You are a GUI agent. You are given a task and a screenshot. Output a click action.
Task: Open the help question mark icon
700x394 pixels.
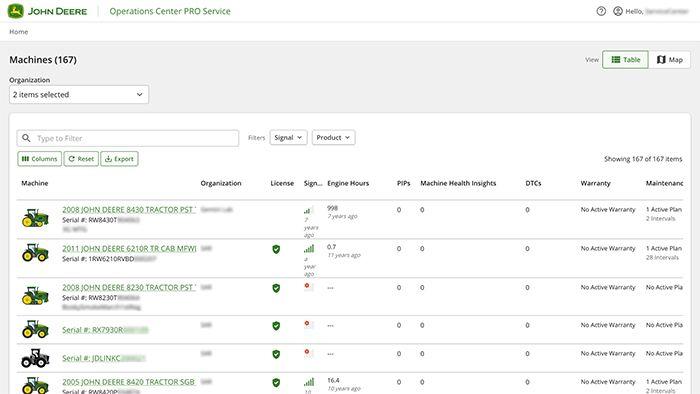601,11
